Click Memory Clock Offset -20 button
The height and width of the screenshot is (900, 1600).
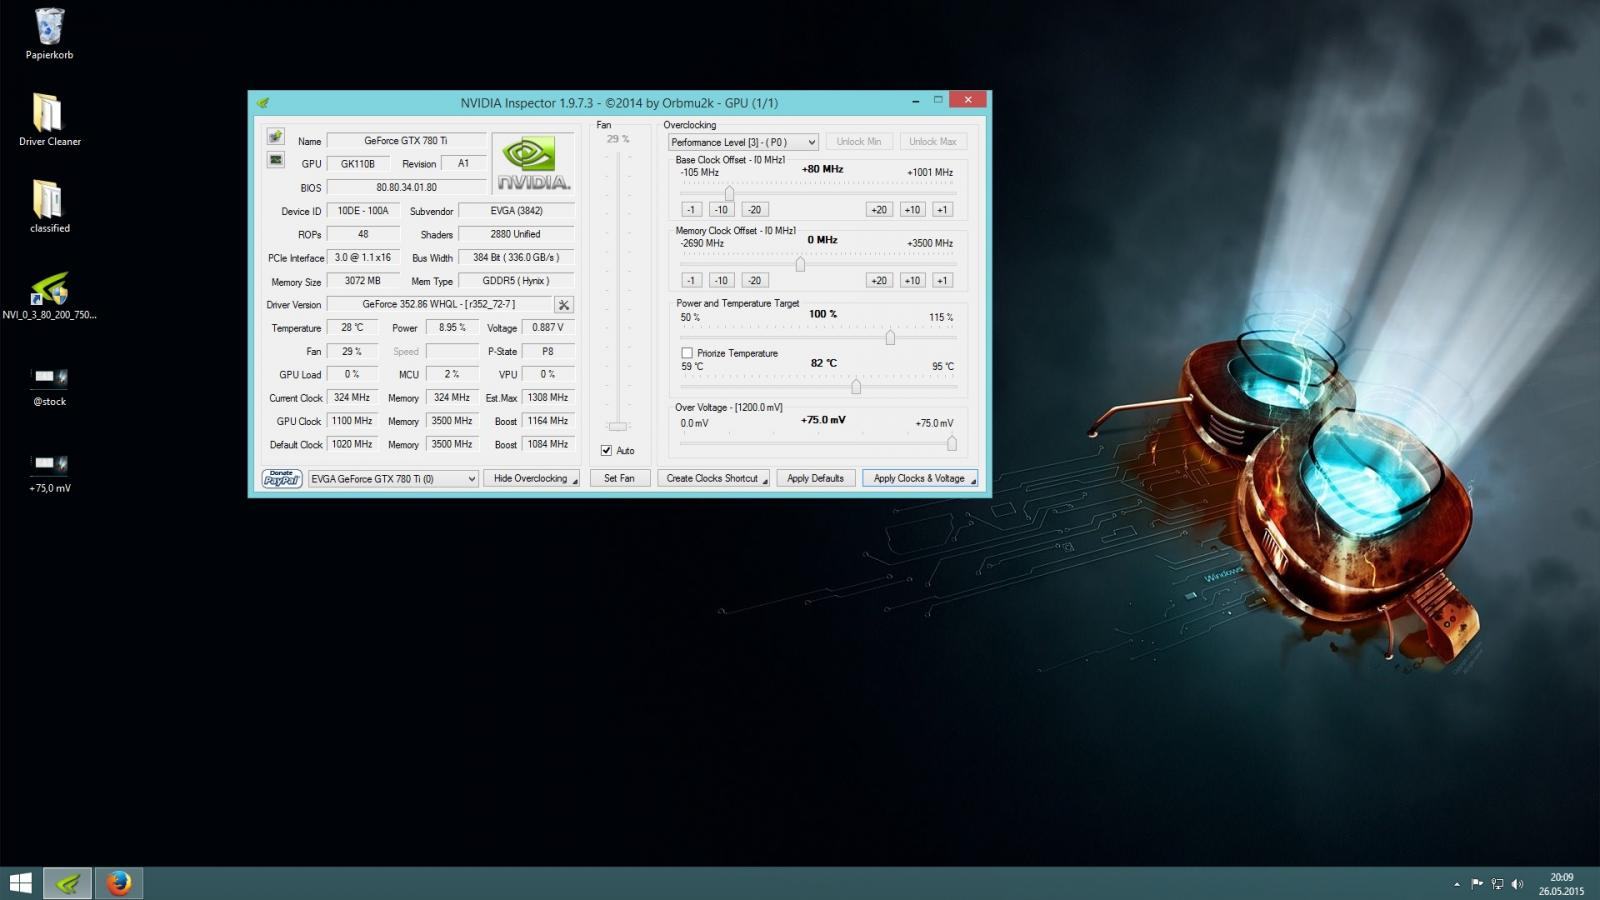[x=754, y=281]
